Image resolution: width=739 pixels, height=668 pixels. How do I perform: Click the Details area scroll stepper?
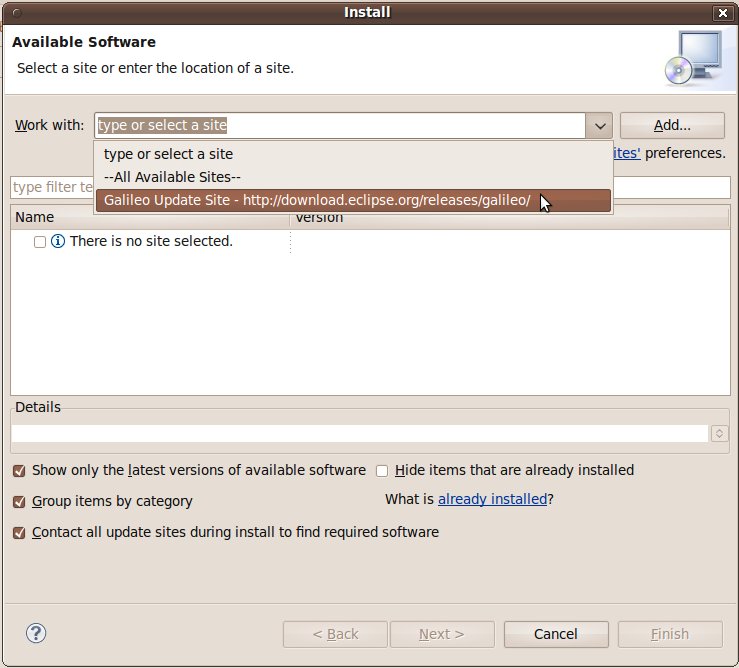pyautogui.click(x=719, y=433)
